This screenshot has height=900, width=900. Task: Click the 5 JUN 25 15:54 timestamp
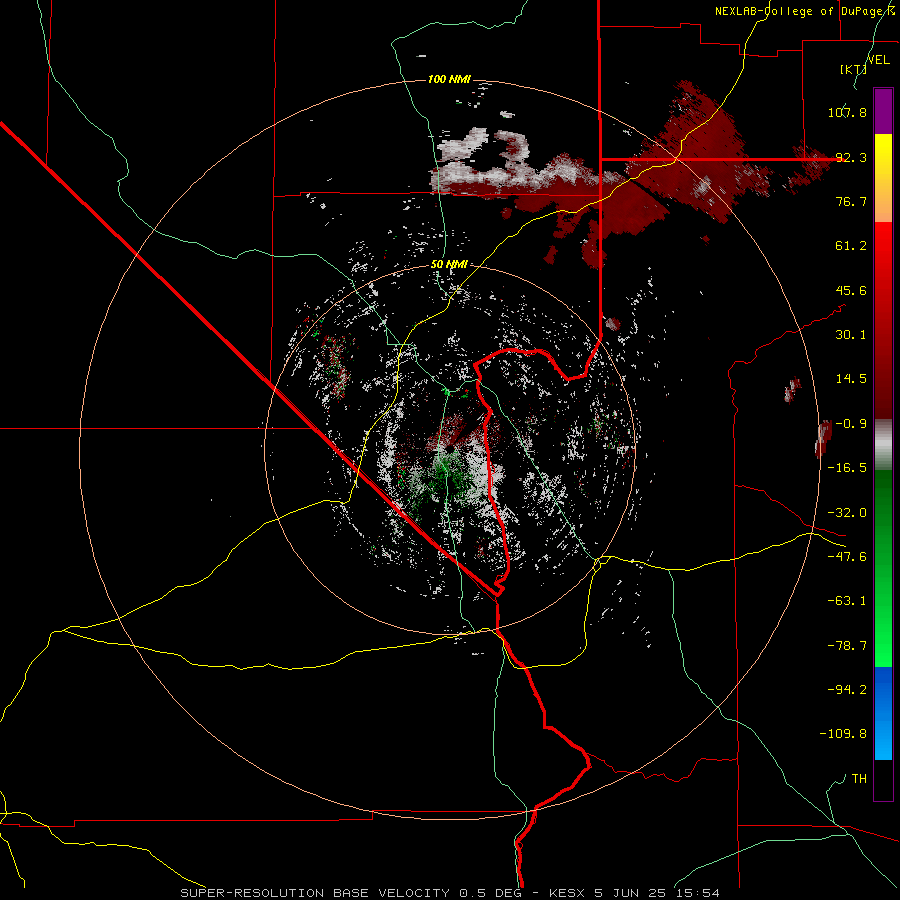(657, 893)
